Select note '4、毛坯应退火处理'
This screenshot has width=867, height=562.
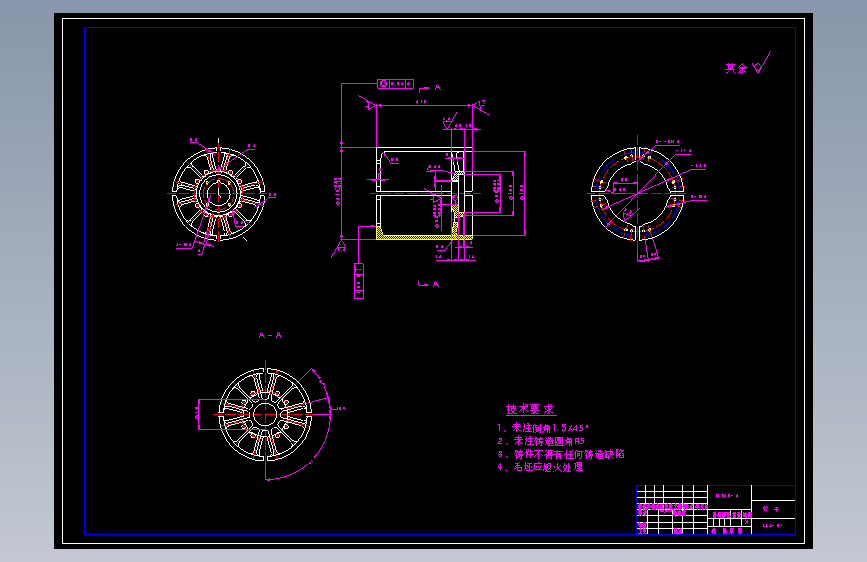tap(540, 467)
